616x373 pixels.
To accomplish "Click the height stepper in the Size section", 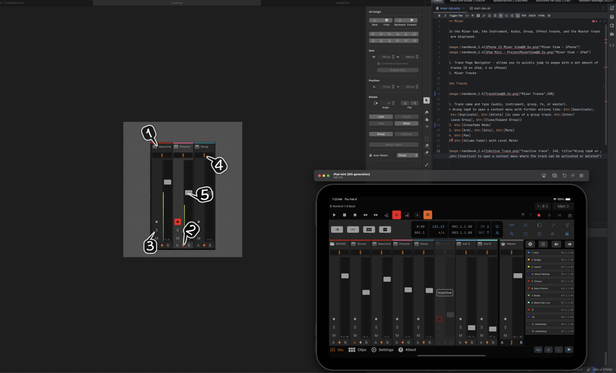I will 417,57.
